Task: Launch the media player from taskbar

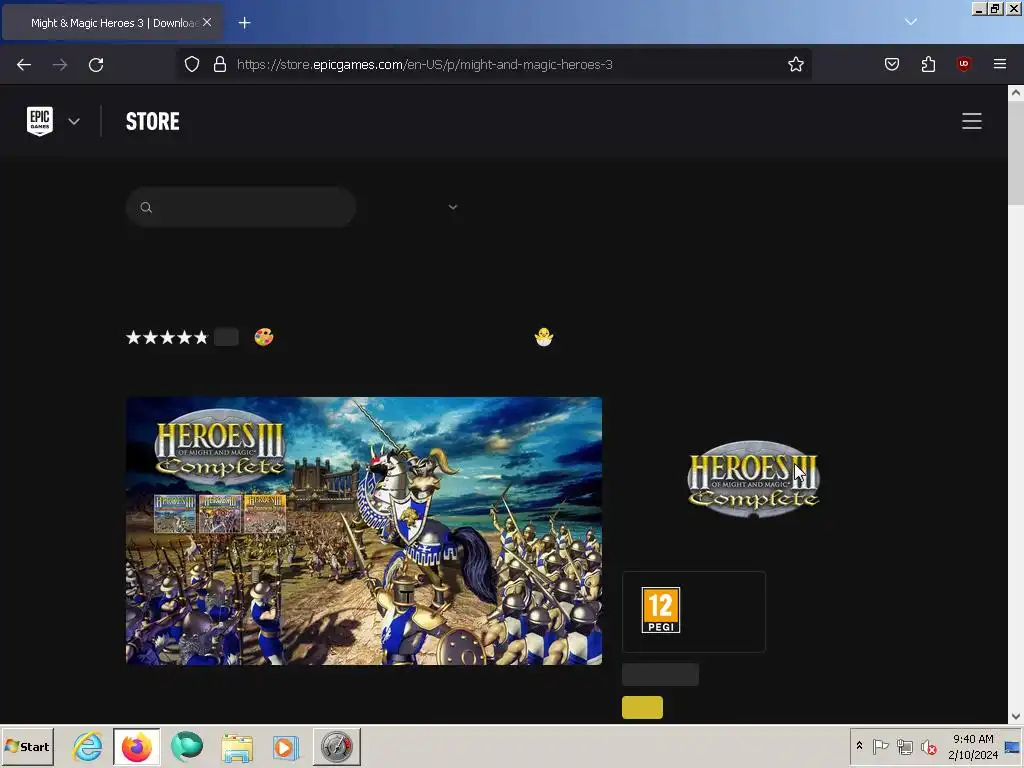Action: [x=286, y=746]
